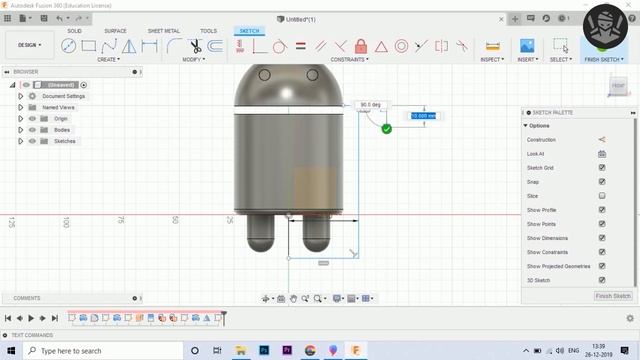Select the Rectangle sketch tool

click(x=89, y=46)
